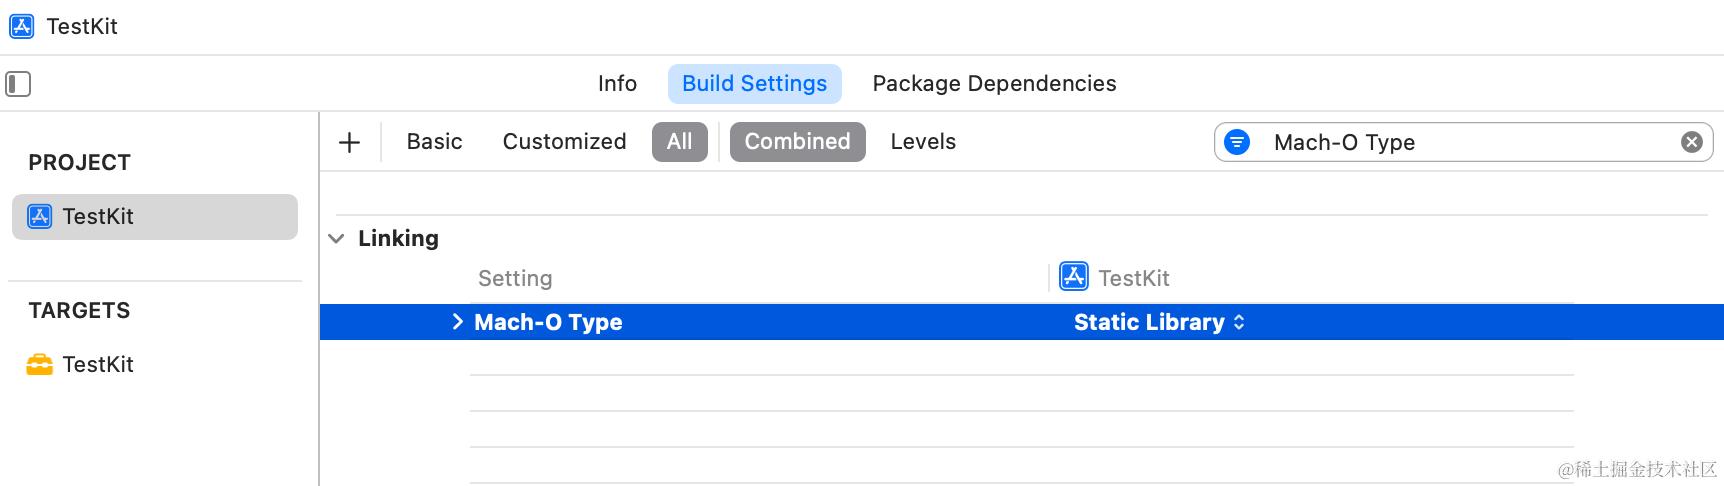Image resolution: width=1724 pixels, height=486 pixels.
Task: Show All build settings
Action: point(679,142)
